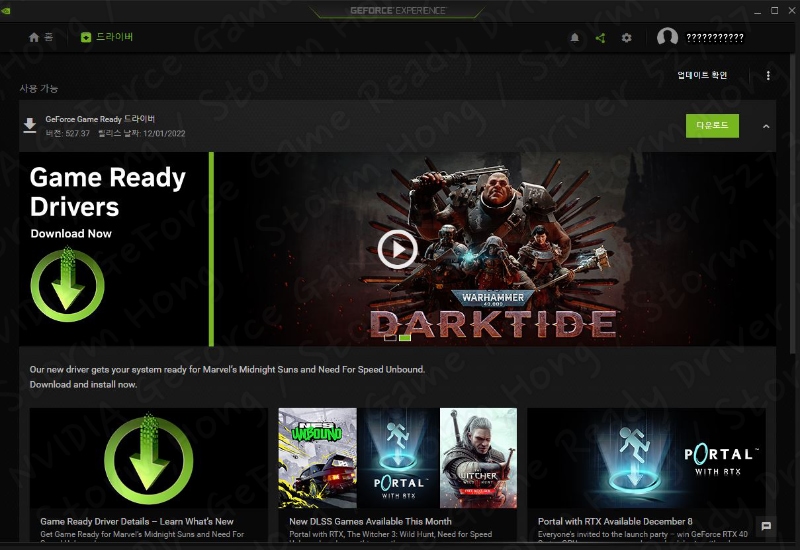This screenshot has height=550, width=800.
Task: Click 'Game Ready Driver Details – Learn What's New'
Action: click(x=137, y=521)
